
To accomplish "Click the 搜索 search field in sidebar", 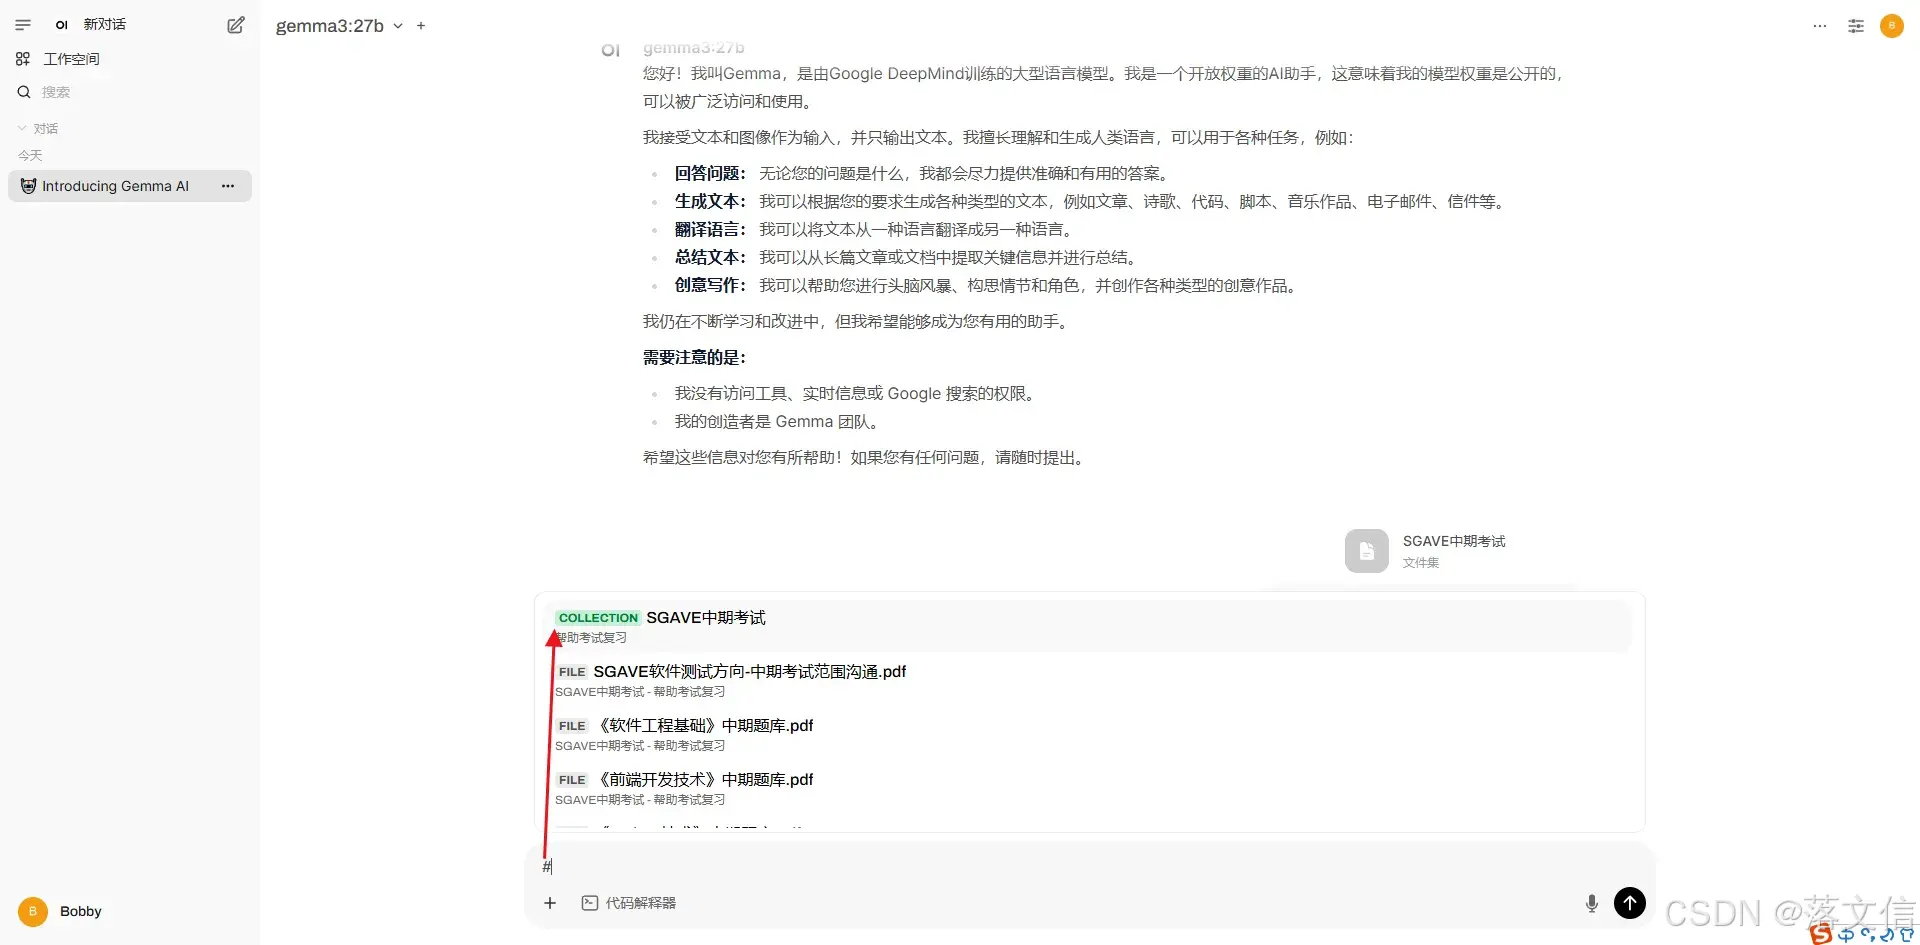I will pos(129,92).
